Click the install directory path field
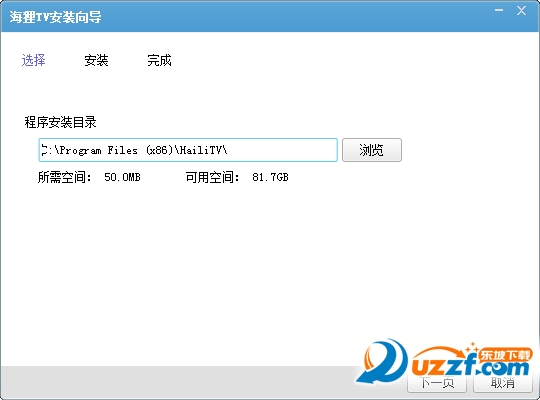The height and width of the screenshot is (400, 540). click(x=188, y=150)
